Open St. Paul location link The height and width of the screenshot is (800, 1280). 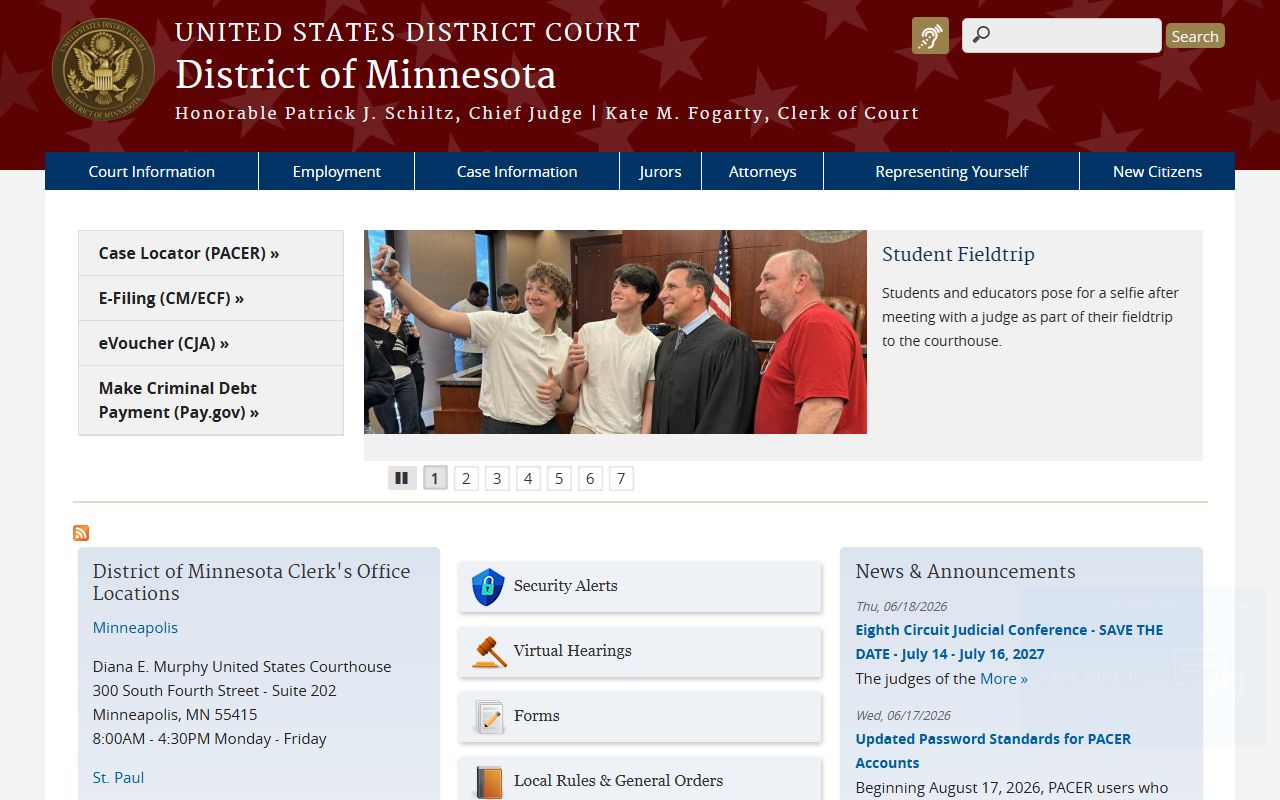(118, 778)
